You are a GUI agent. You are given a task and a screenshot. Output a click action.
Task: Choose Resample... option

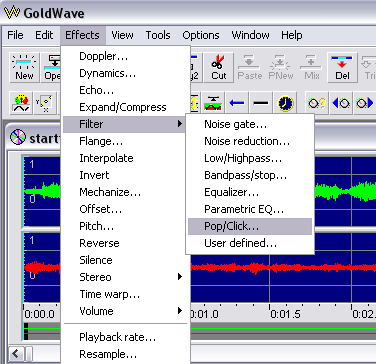coord(124,354)
